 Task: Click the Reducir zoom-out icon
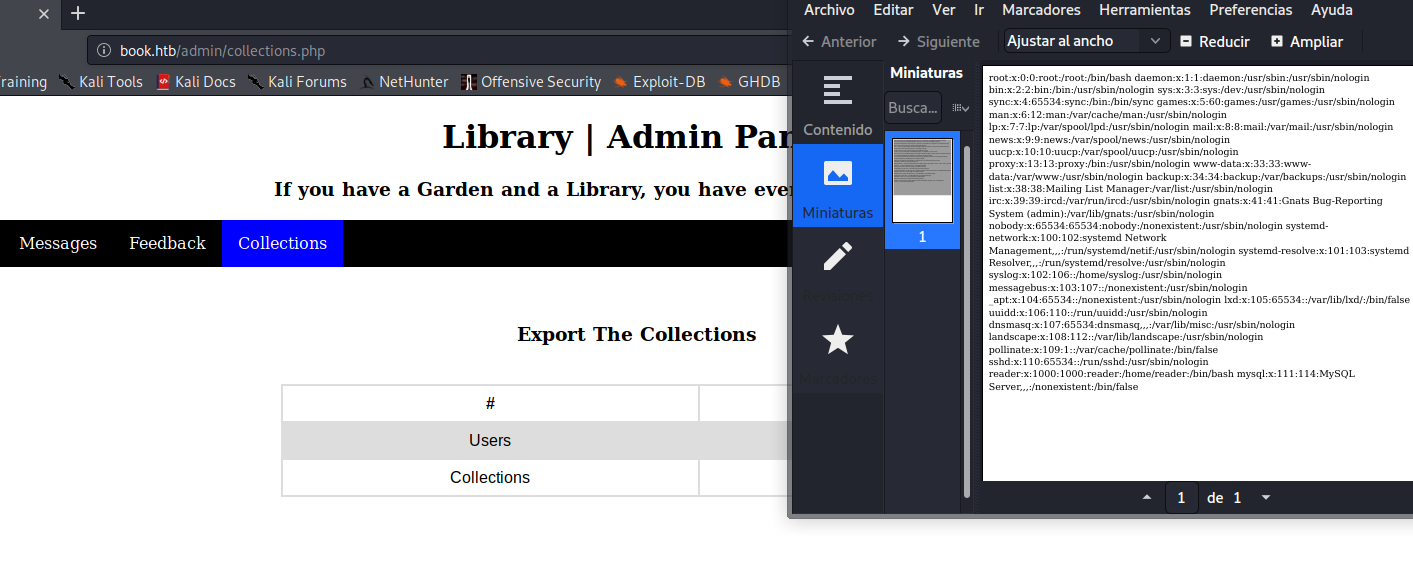pyautogui.click(x=1186, y=41)
